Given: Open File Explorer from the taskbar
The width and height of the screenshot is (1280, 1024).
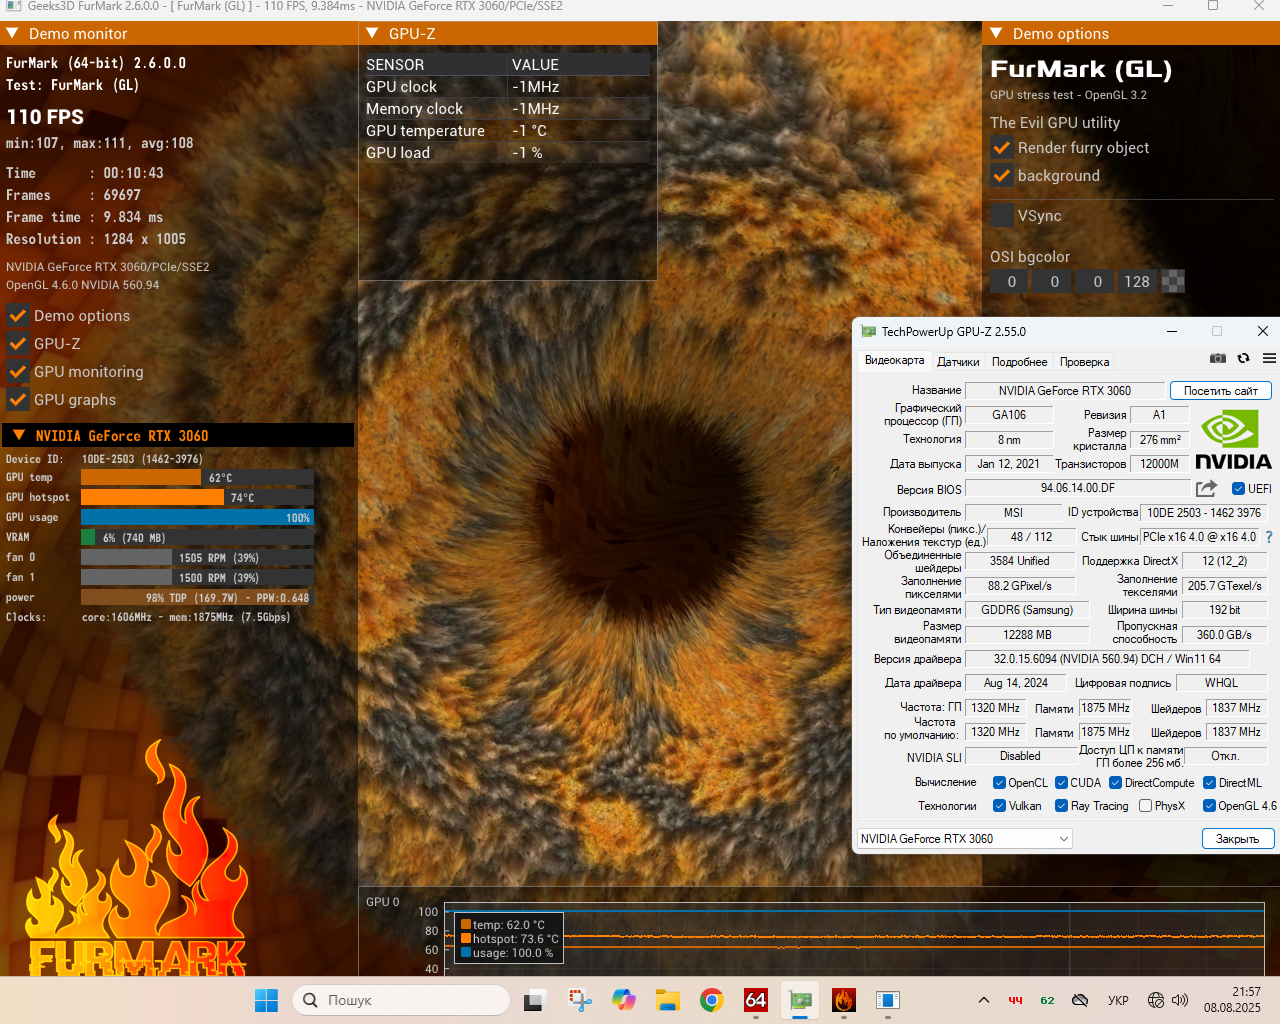Looking at the screenshot, I should pyautogui.click(x=668, y=1000).
